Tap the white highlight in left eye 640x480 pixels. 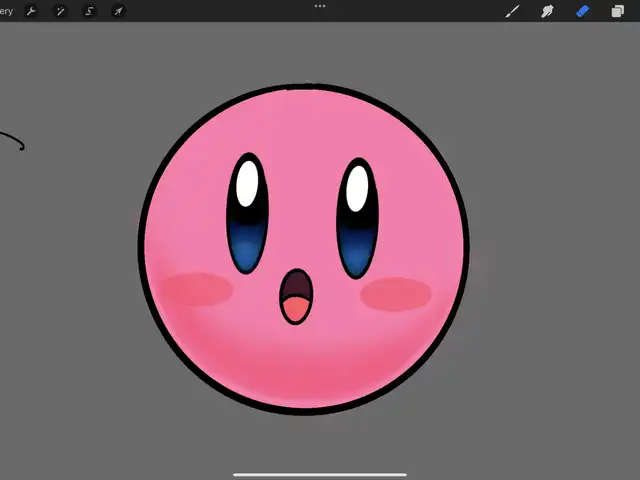(248, 184)
